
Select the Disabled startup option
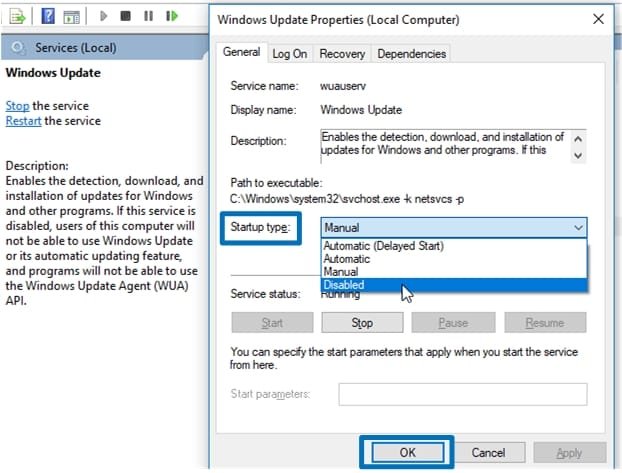(x=454, y=285)
